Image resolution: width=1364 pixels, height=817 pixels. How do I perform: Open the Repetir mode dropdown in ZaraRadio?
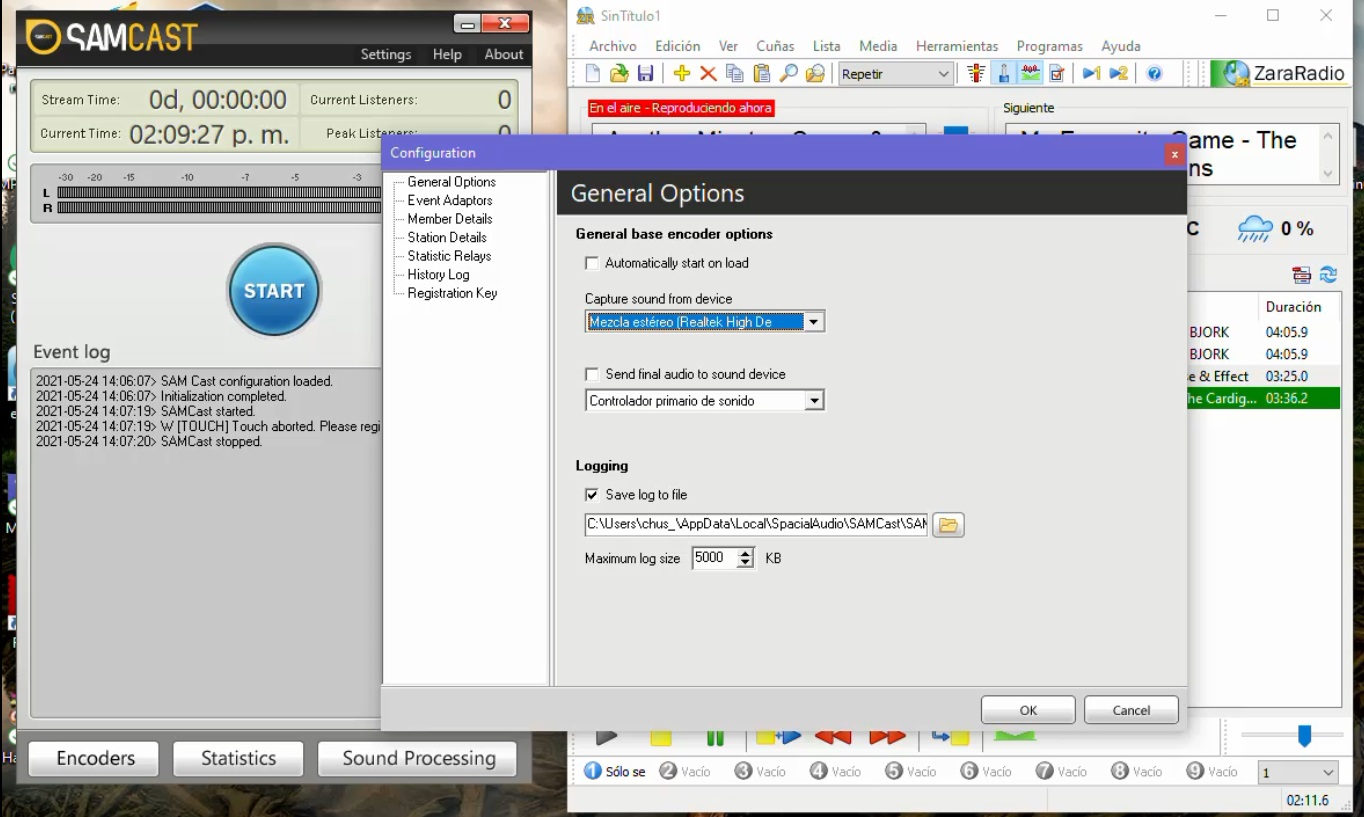click(x=895, y=74)
